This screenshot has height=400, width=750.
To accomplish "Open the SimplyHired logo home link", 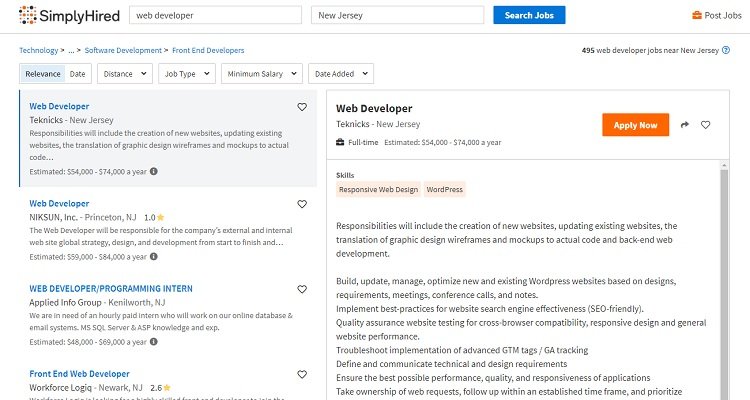I will tap(69, 15).
